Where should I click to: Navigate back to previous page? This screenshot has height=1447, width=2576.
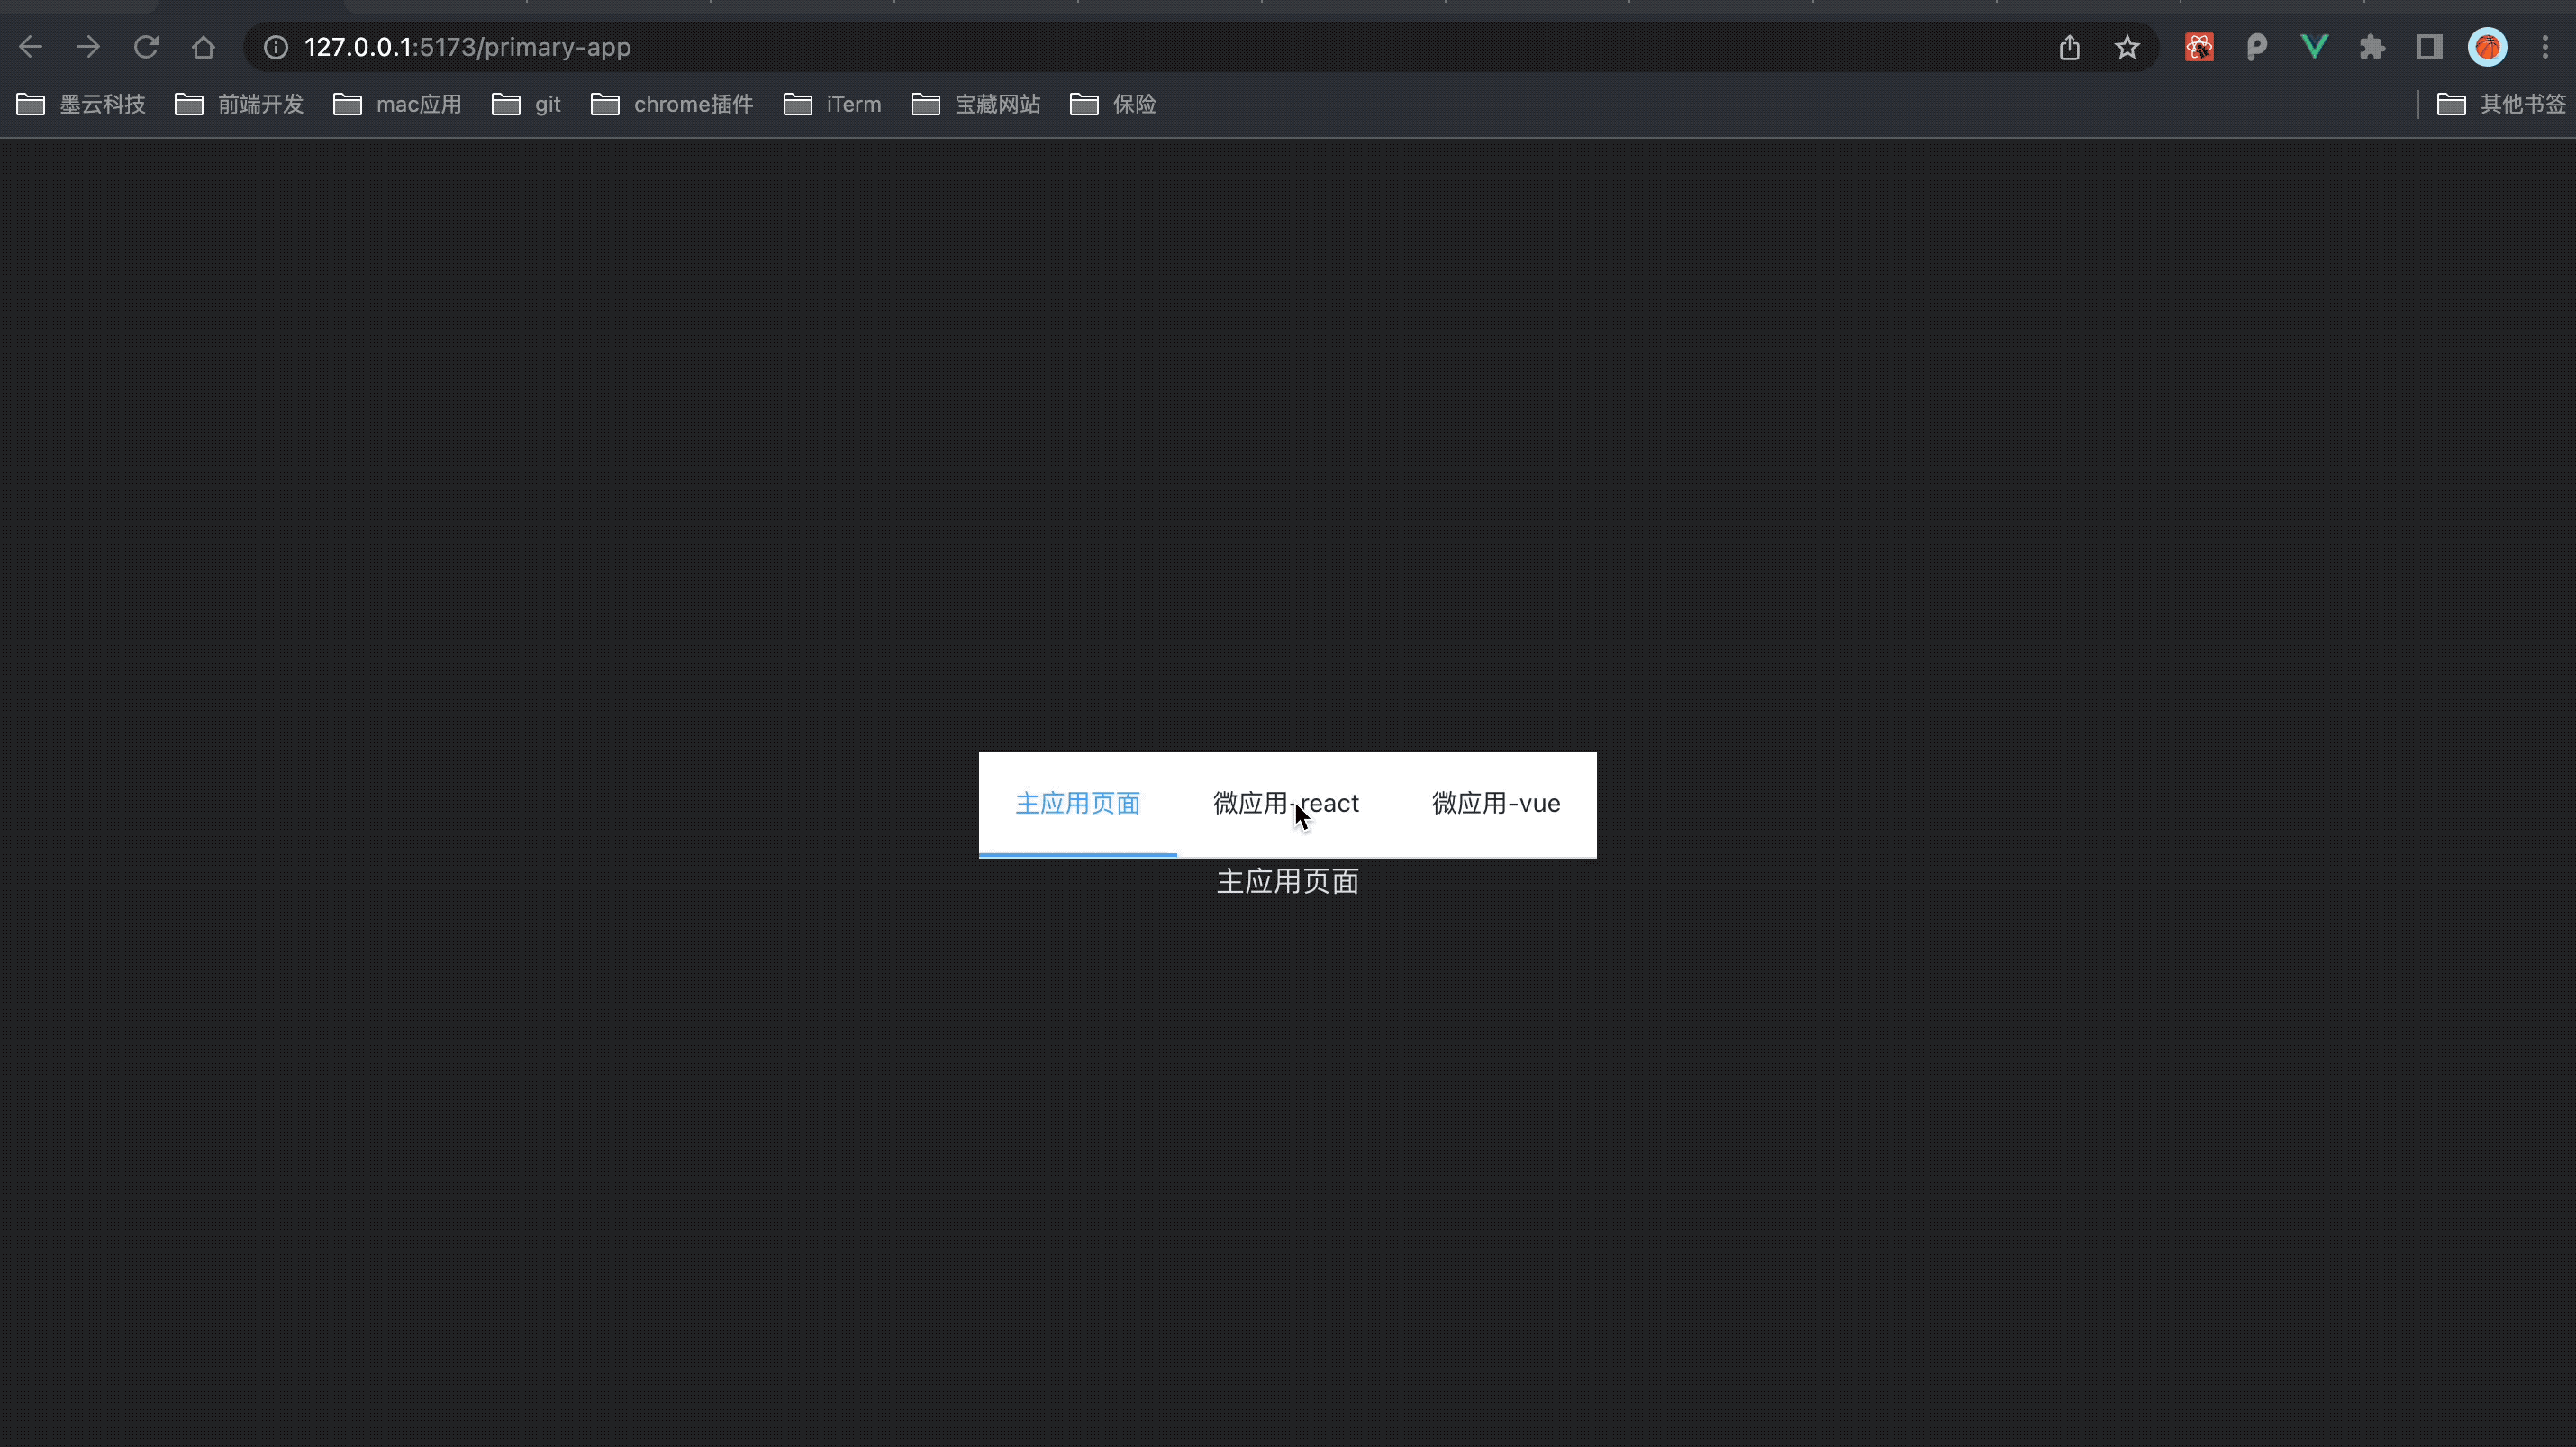[30, 47]
